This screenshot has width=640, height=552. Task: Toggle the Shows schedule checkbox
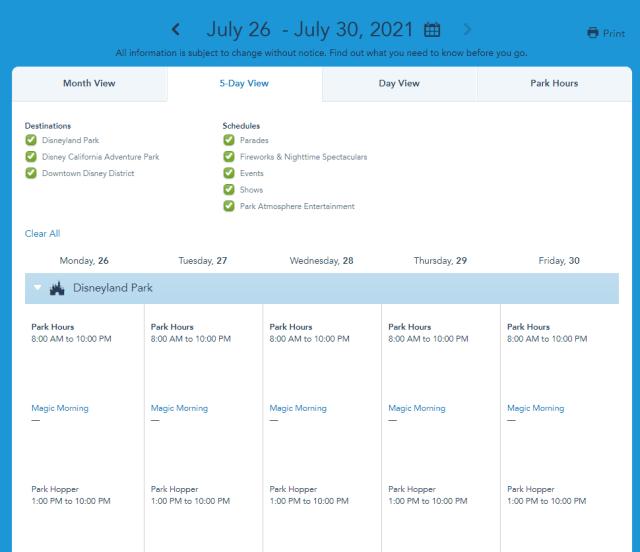coord(229,189)
